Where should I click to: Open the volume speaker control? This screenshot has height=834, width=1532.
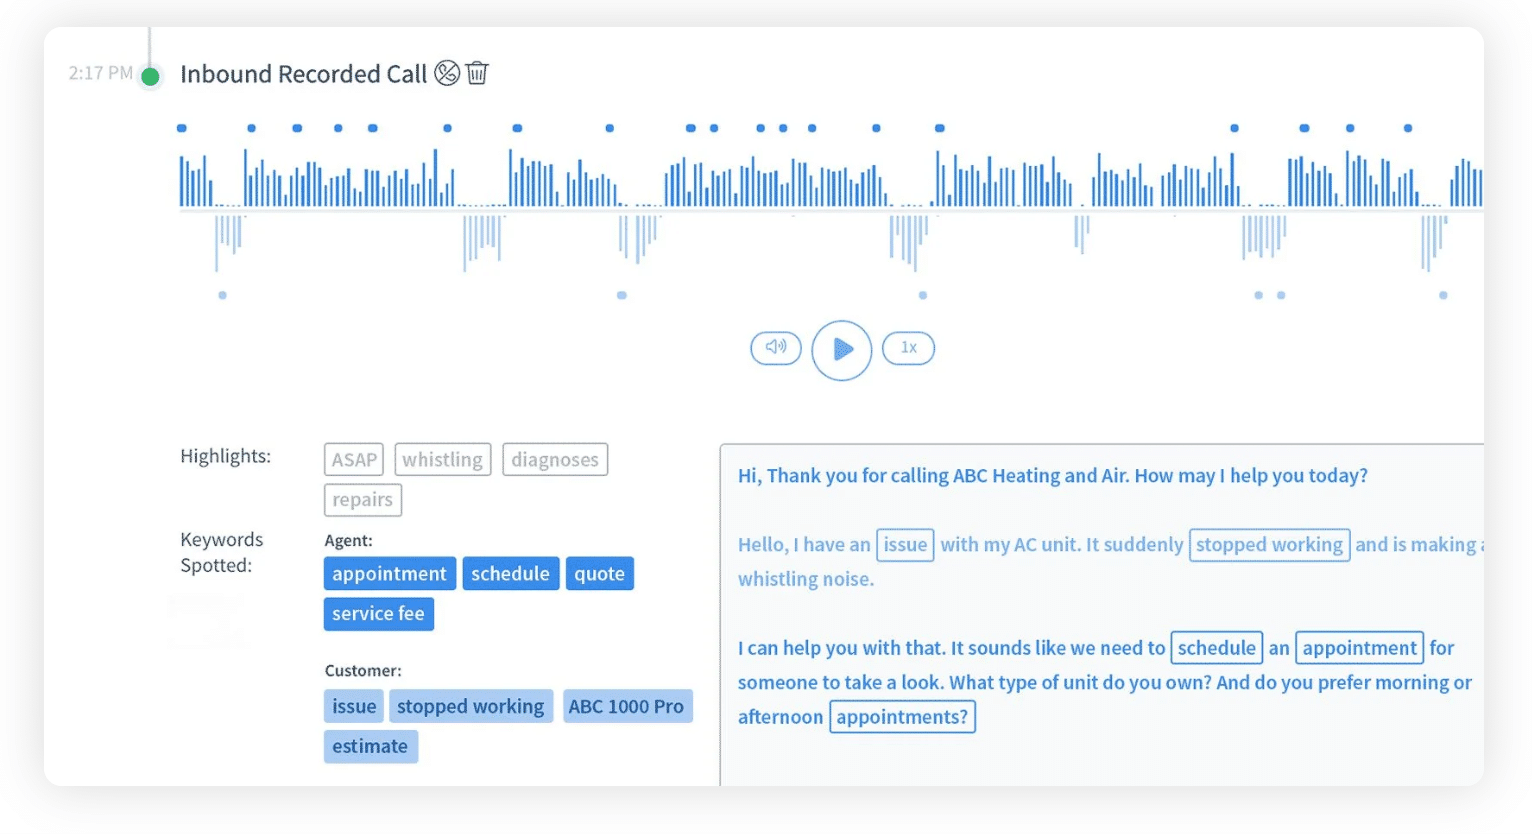click(775, 348)
